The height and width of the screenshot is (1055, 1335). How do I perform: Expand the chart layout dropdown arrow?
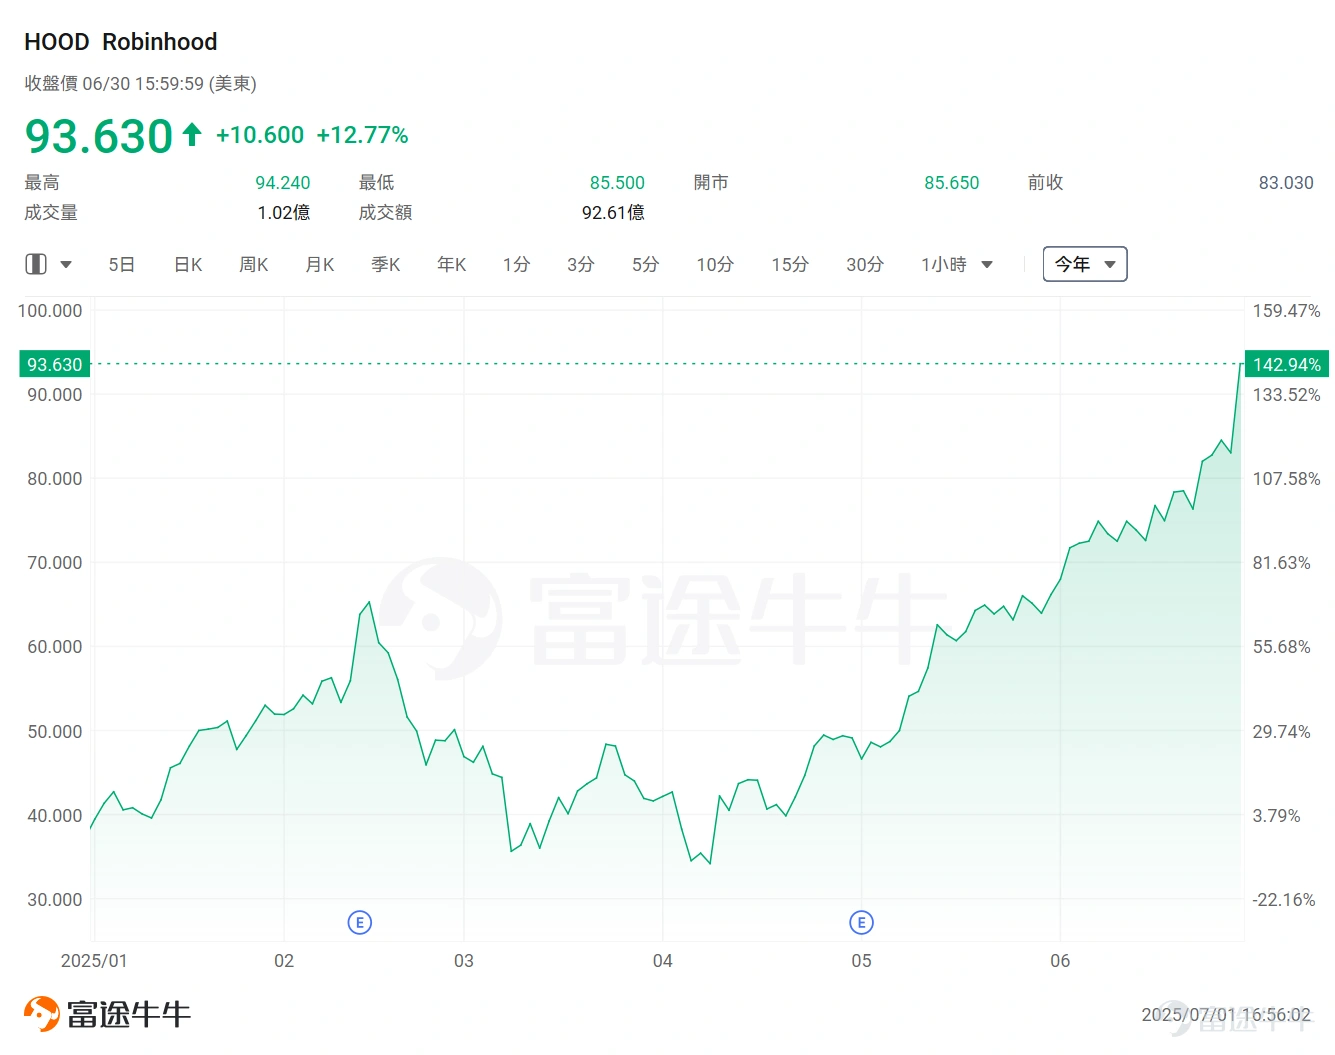point(65,265)
